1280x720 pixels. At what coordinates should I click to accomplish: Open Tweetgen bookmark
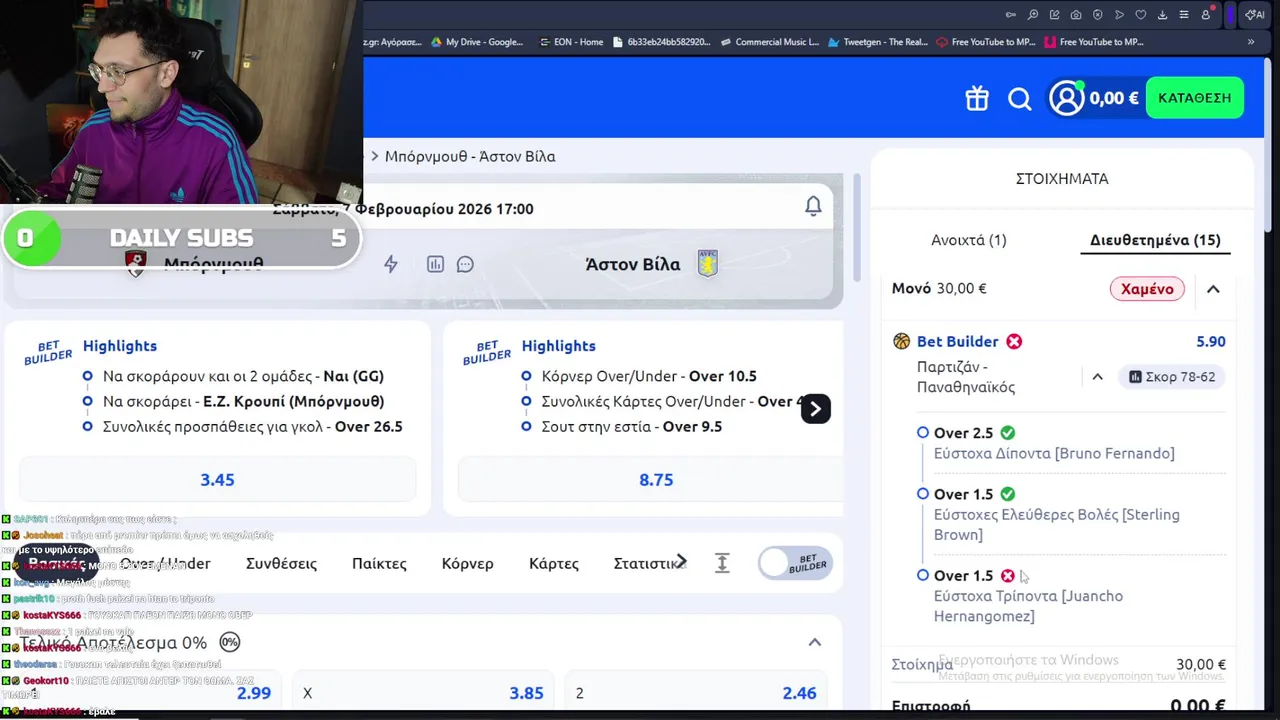click(877, 42)
